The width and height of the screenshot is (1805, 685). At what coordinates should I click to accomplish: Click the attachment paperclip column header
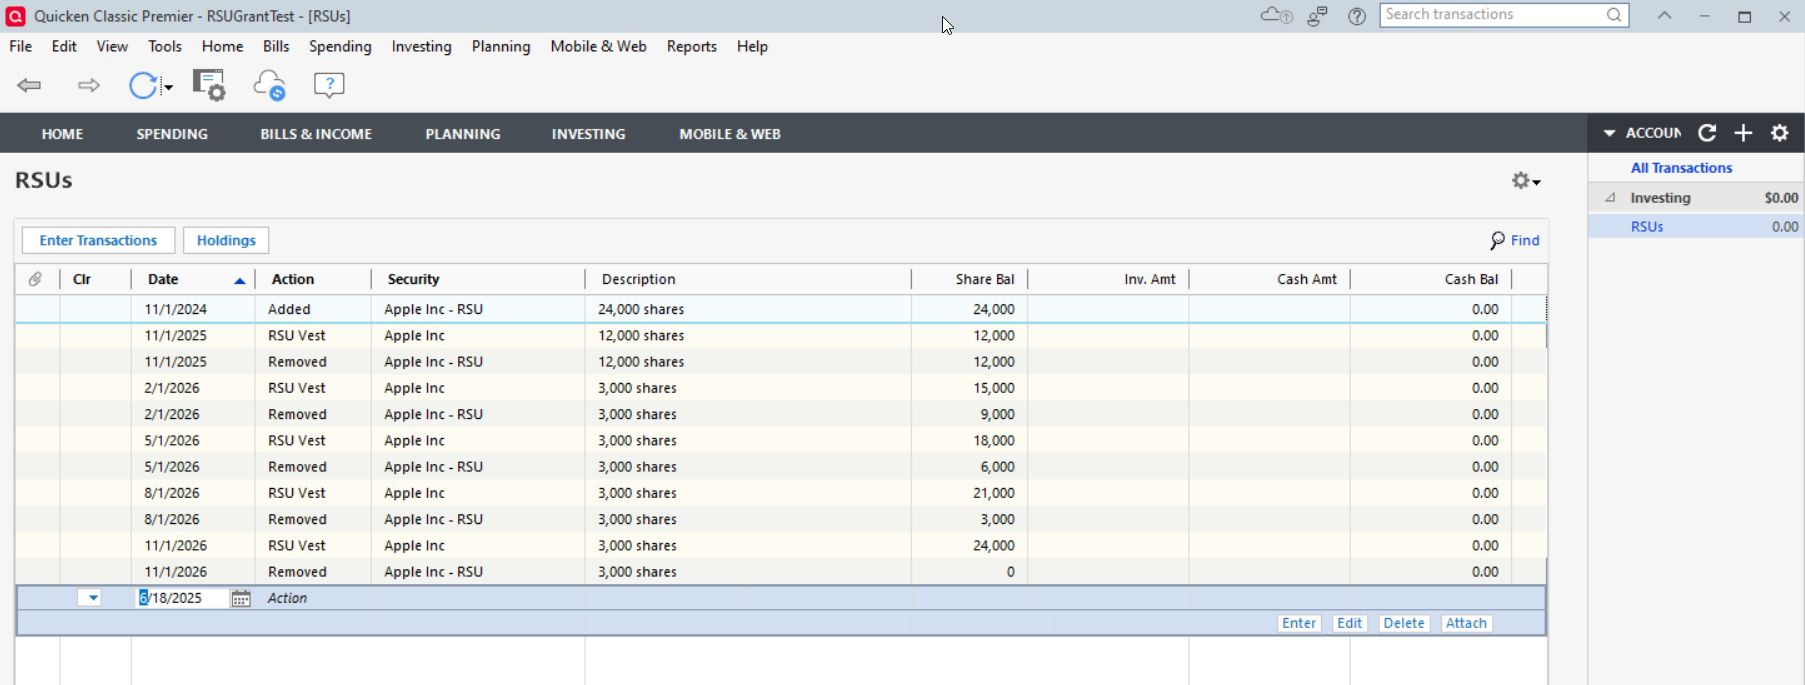click(35, 279)
